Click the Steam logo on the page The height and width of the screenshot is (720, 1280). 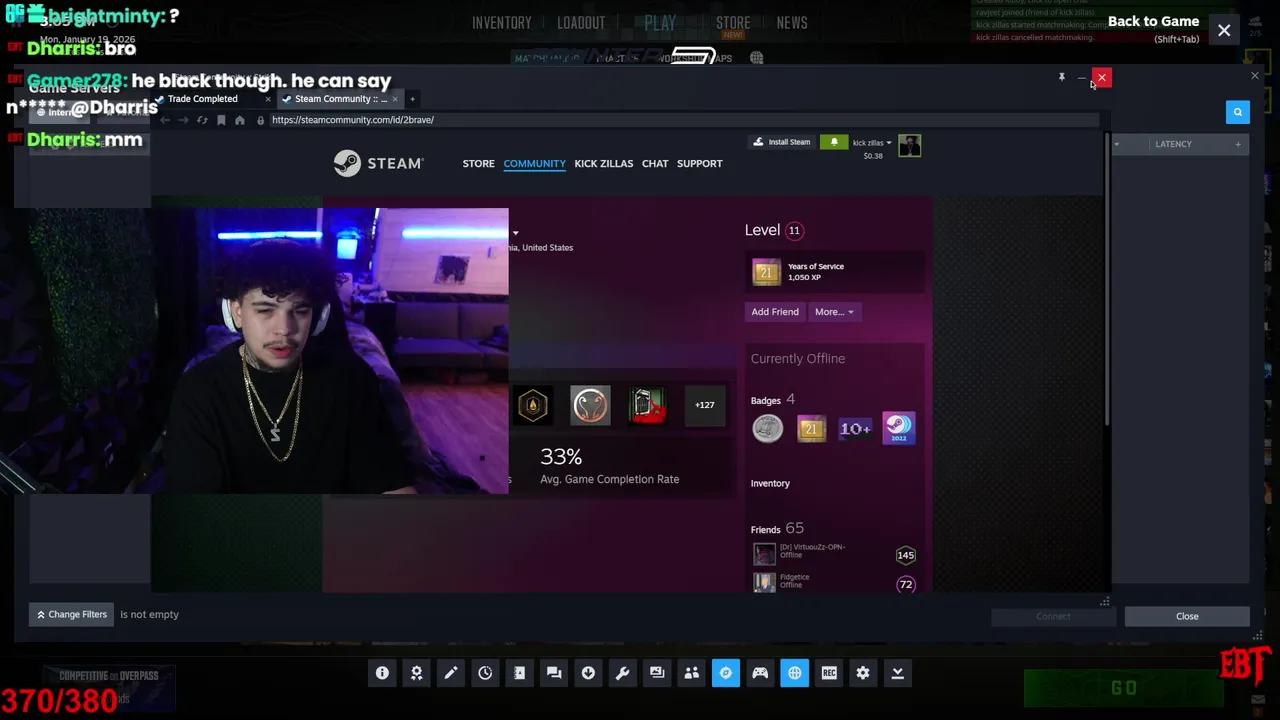(378, 163)
